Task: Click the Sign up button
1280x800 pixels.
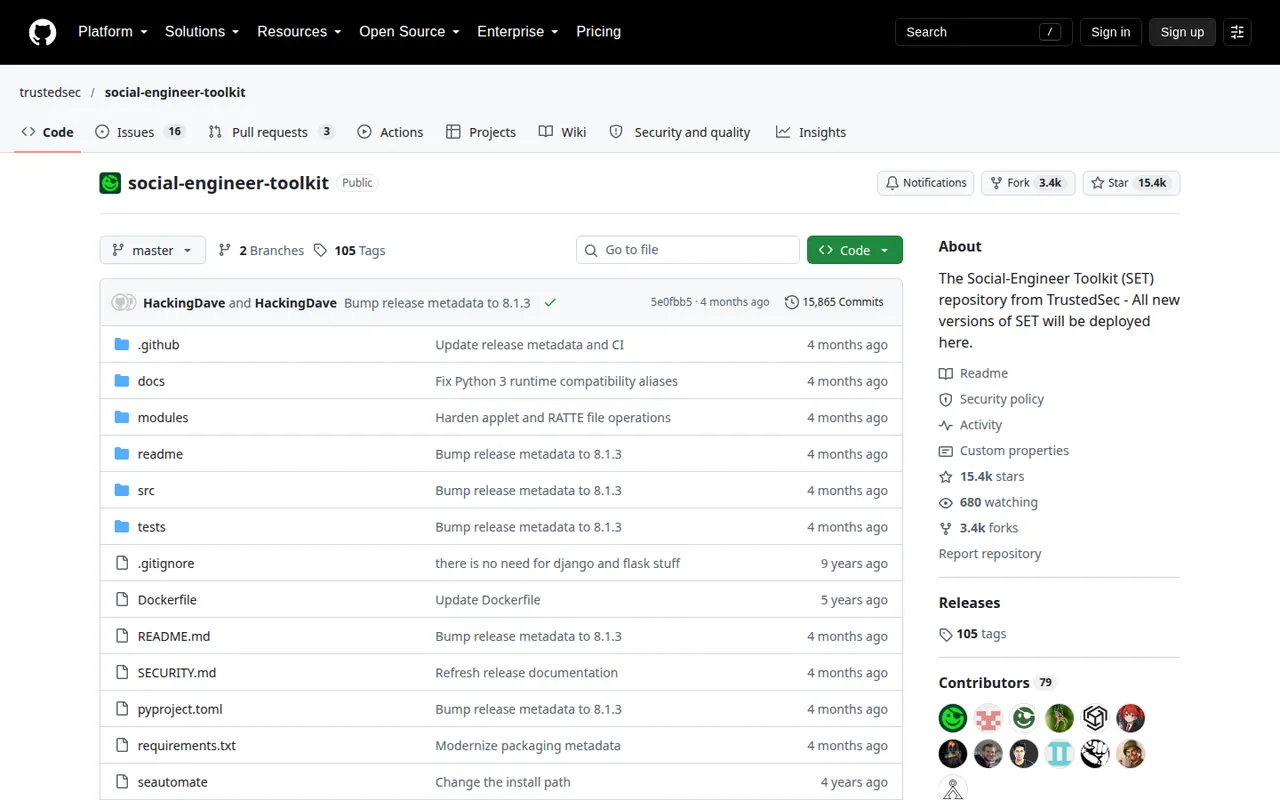Action: click(x=1182, y=32)
